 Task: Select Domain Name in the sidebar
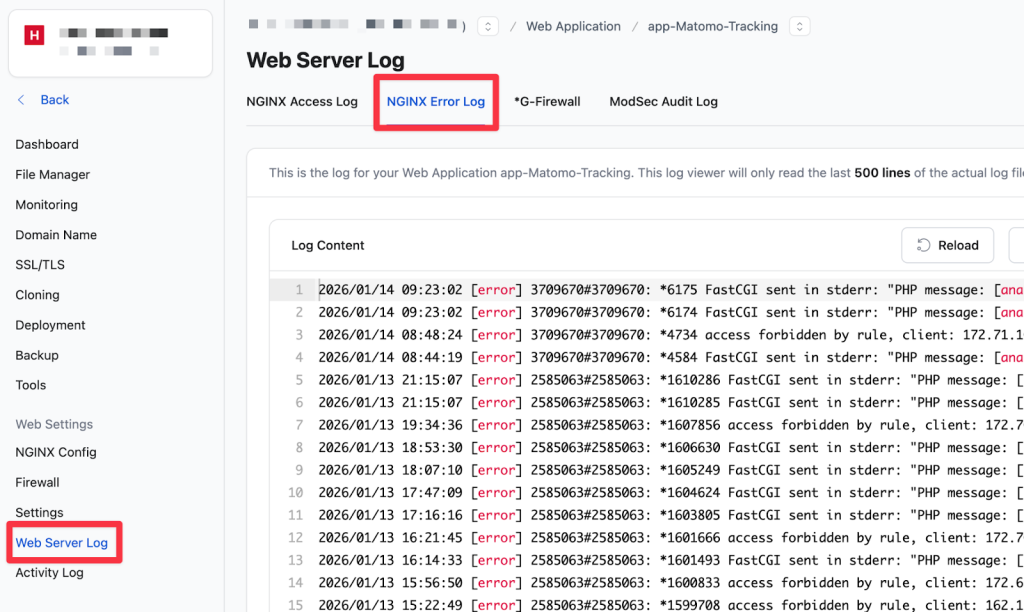56,235
